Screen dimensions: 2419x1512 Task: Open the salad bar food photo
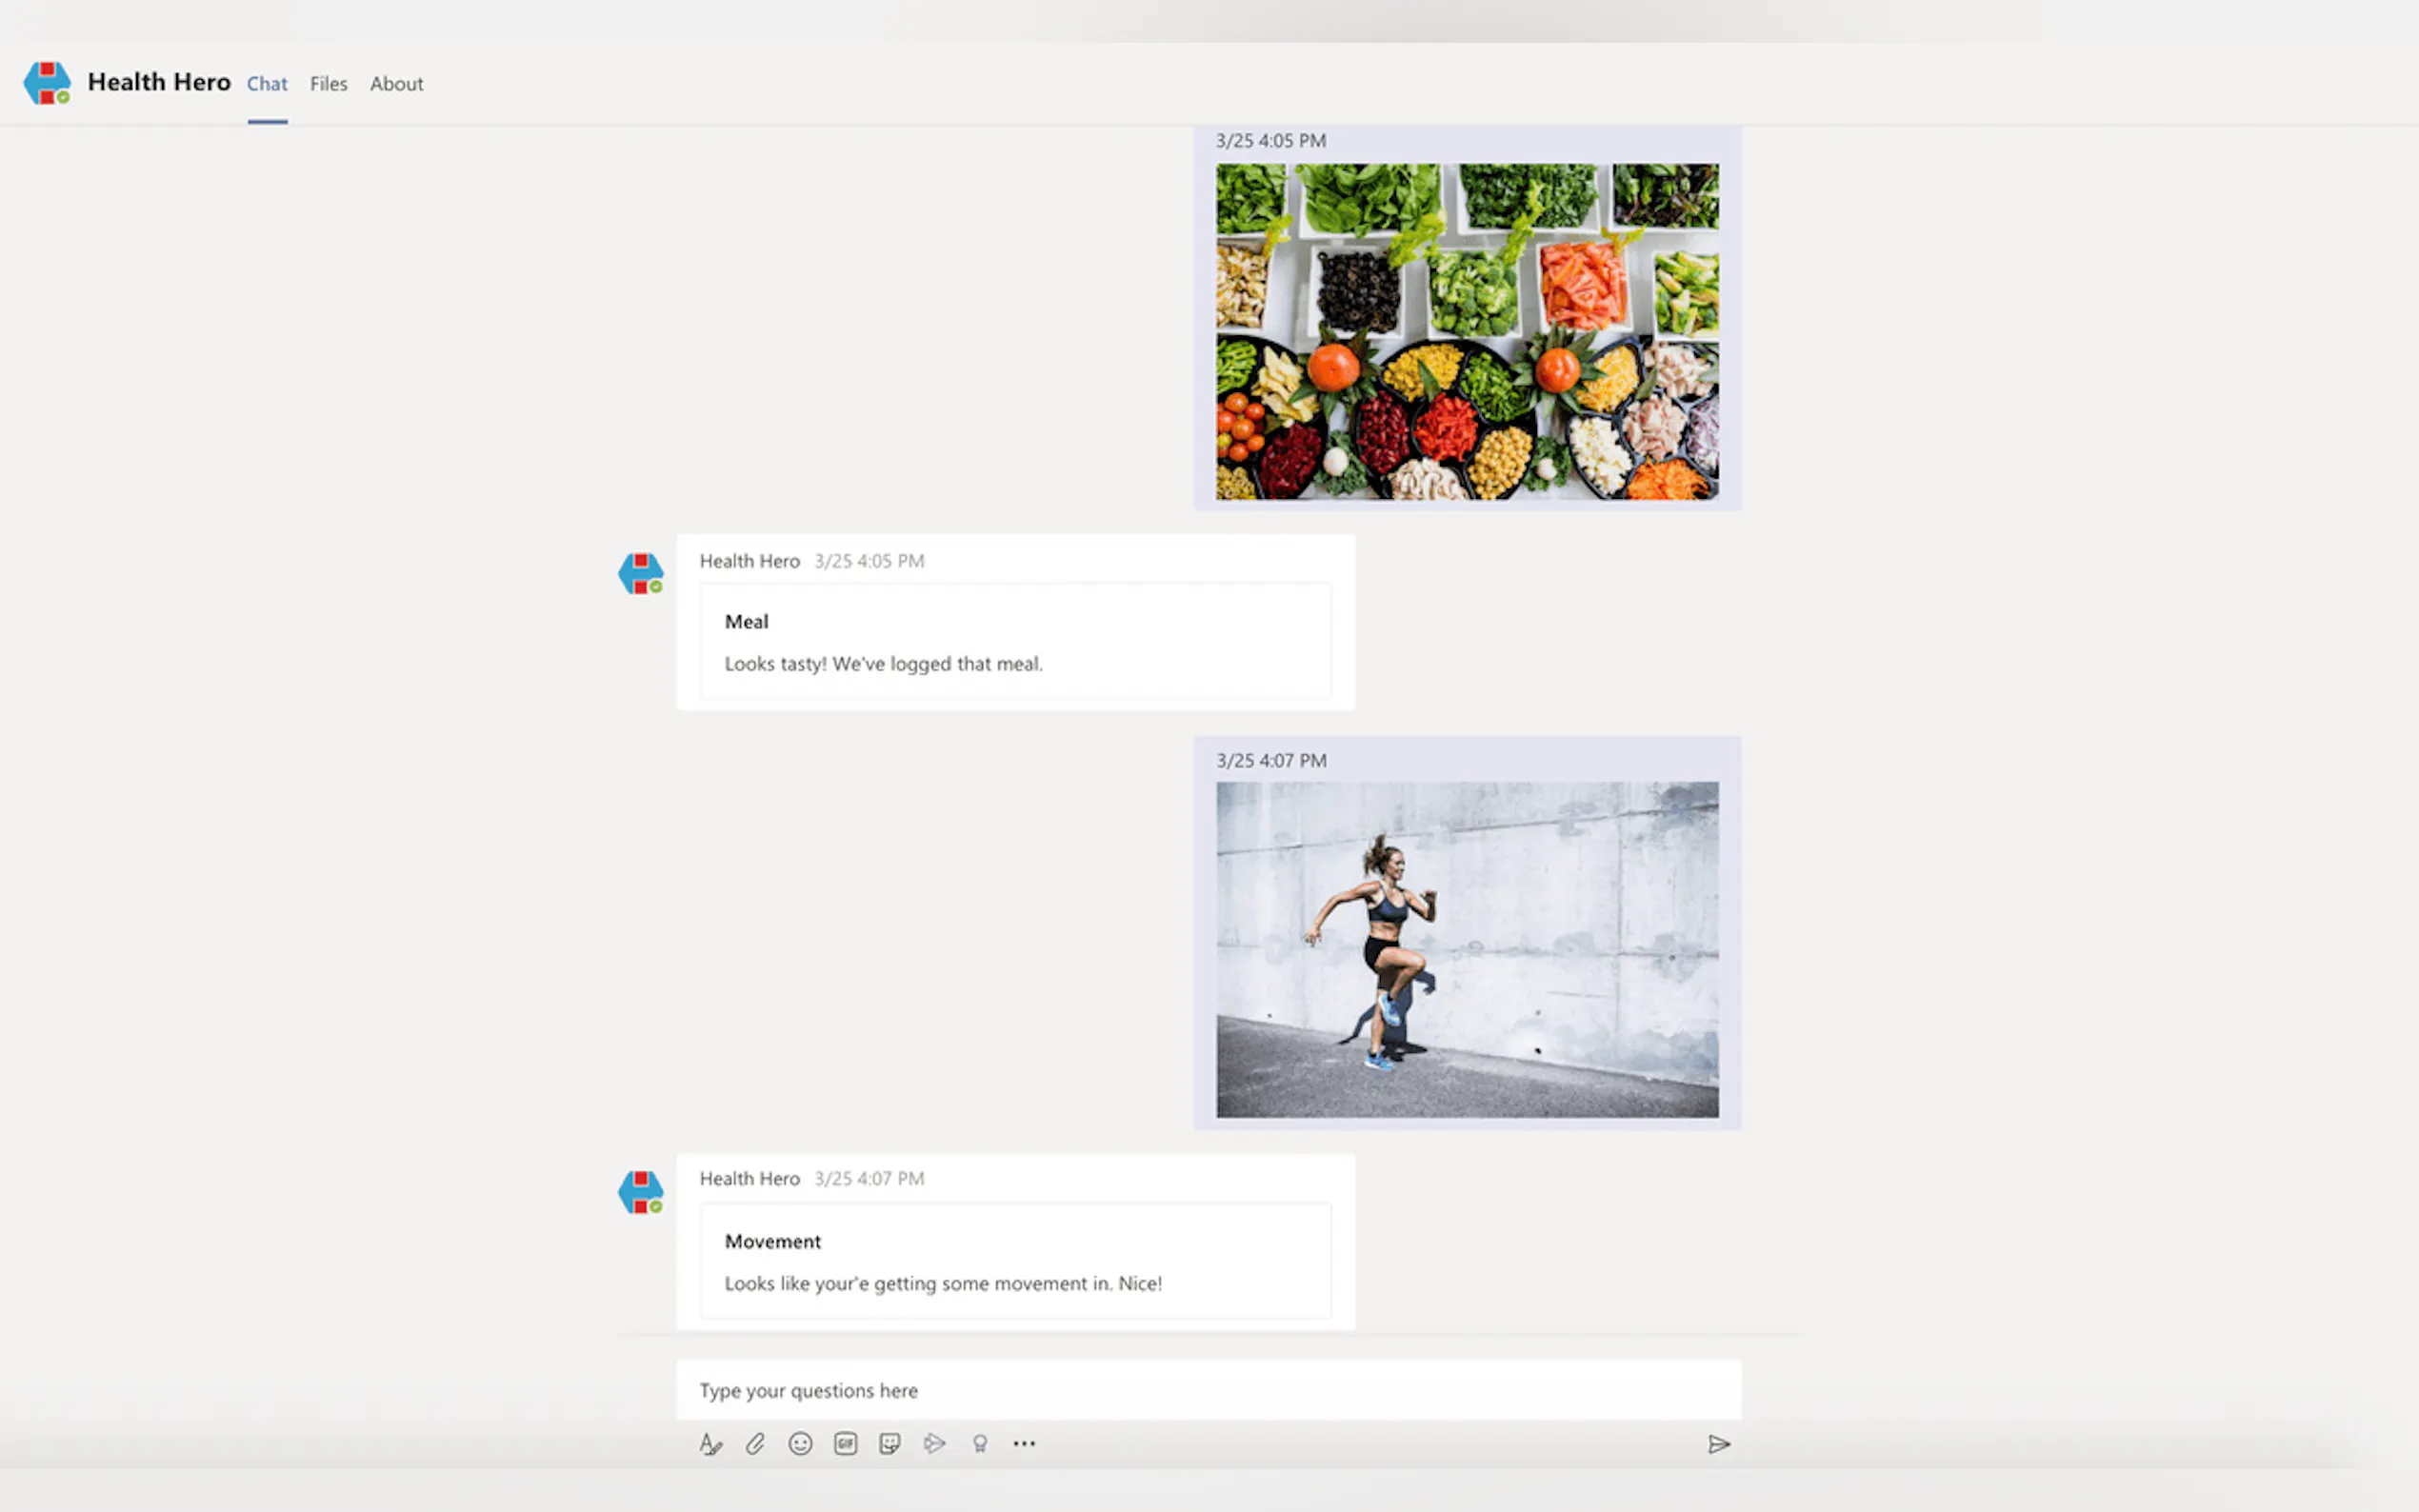pos(1467,332)
